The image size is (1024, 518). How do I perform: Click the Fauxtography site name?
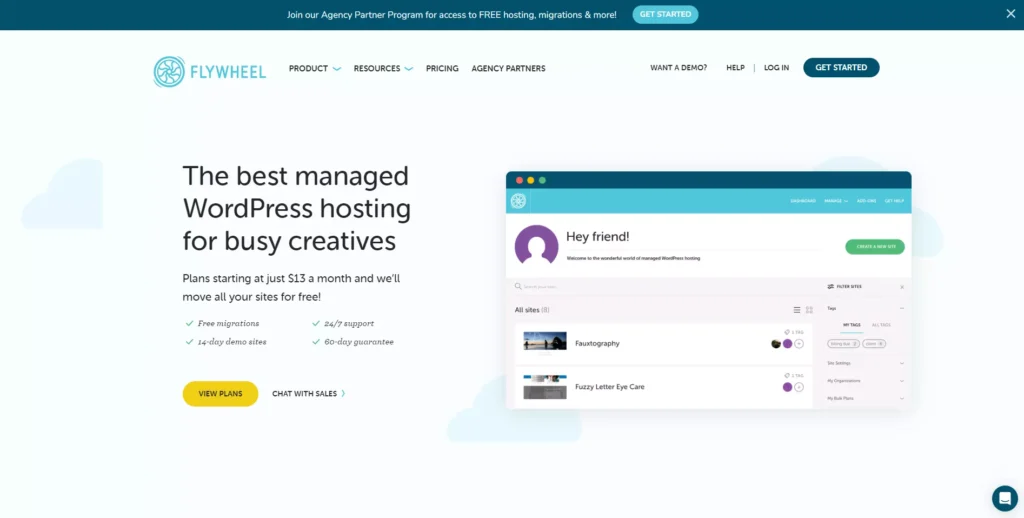[x=597, y=344]
